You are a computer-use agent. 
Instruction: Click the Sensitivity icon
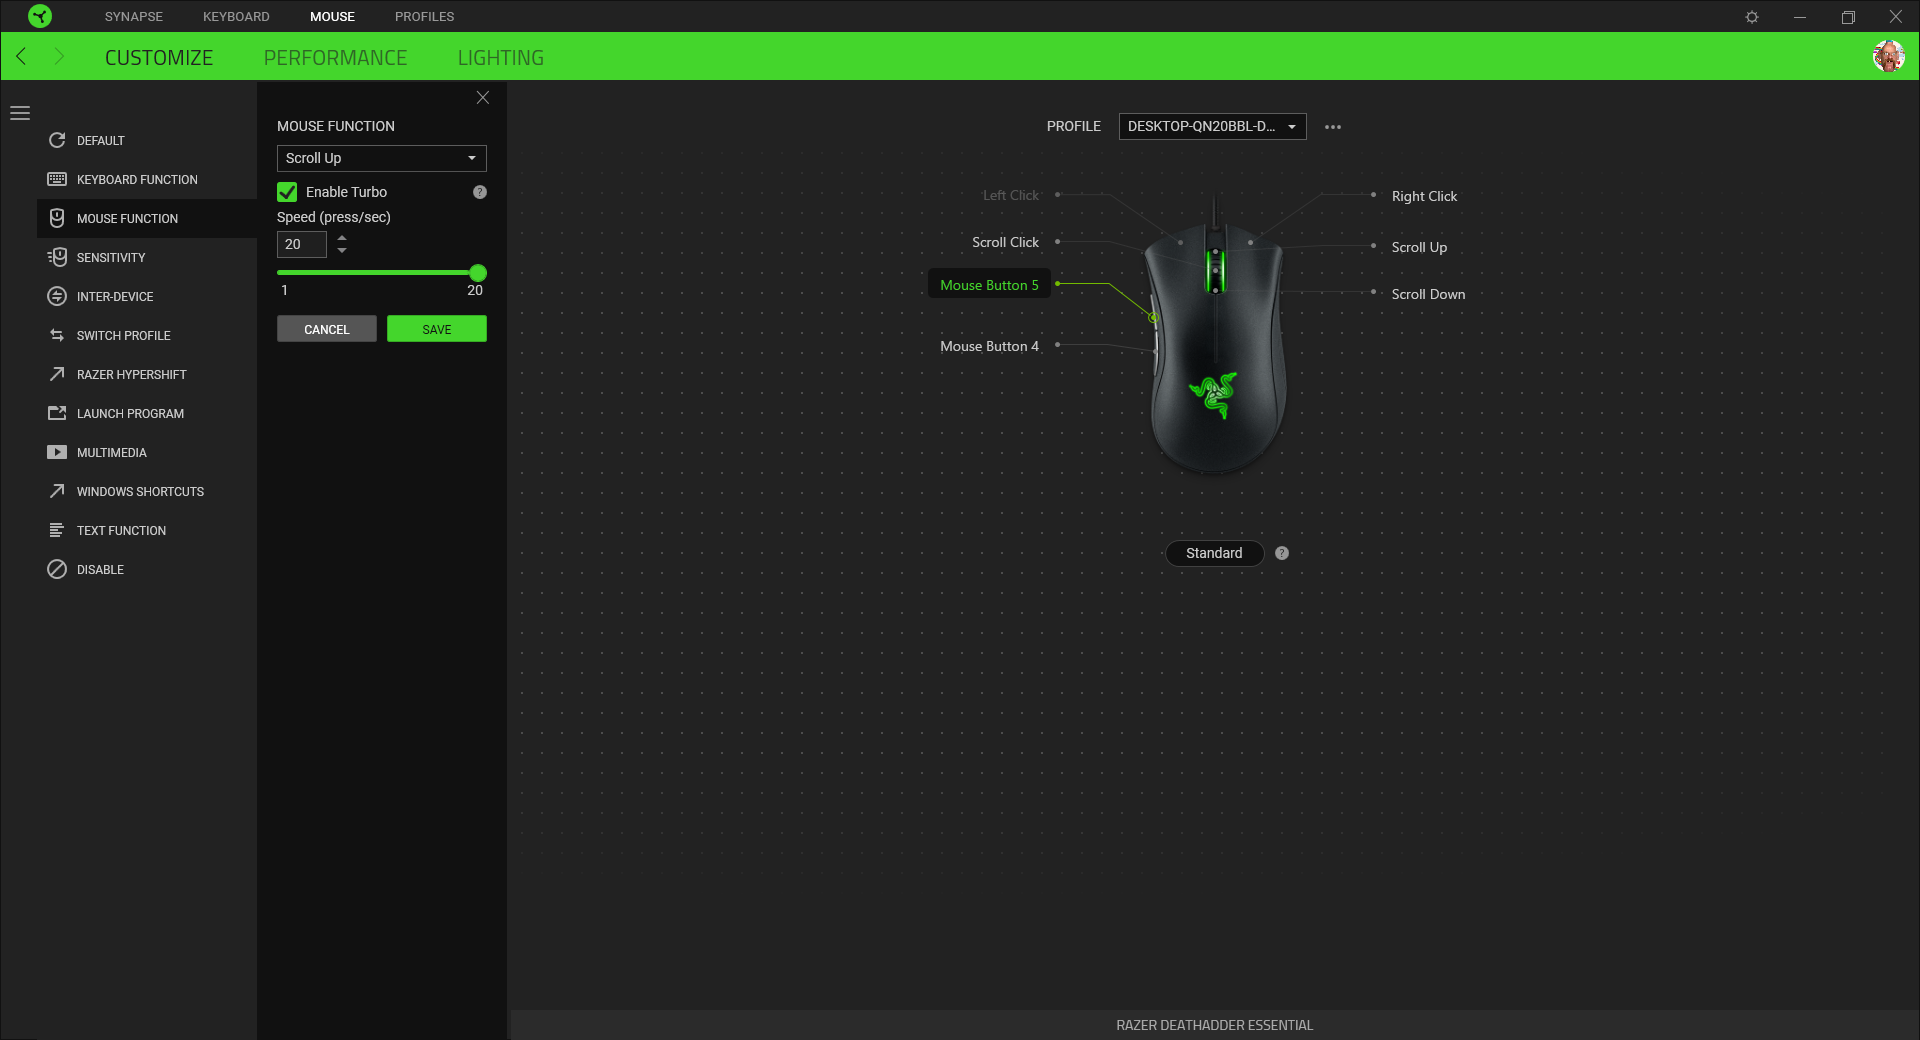point(57,257)
